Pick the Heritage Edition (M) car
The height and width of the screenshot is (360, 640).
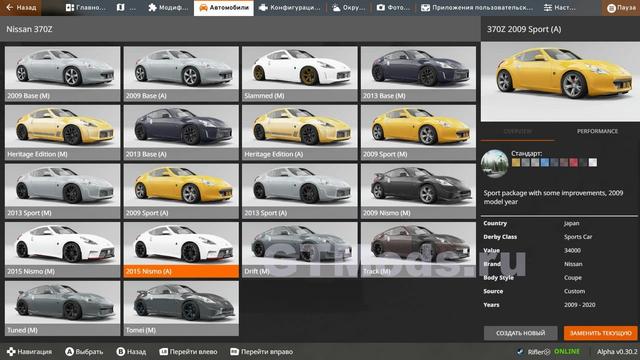(63, 133)
